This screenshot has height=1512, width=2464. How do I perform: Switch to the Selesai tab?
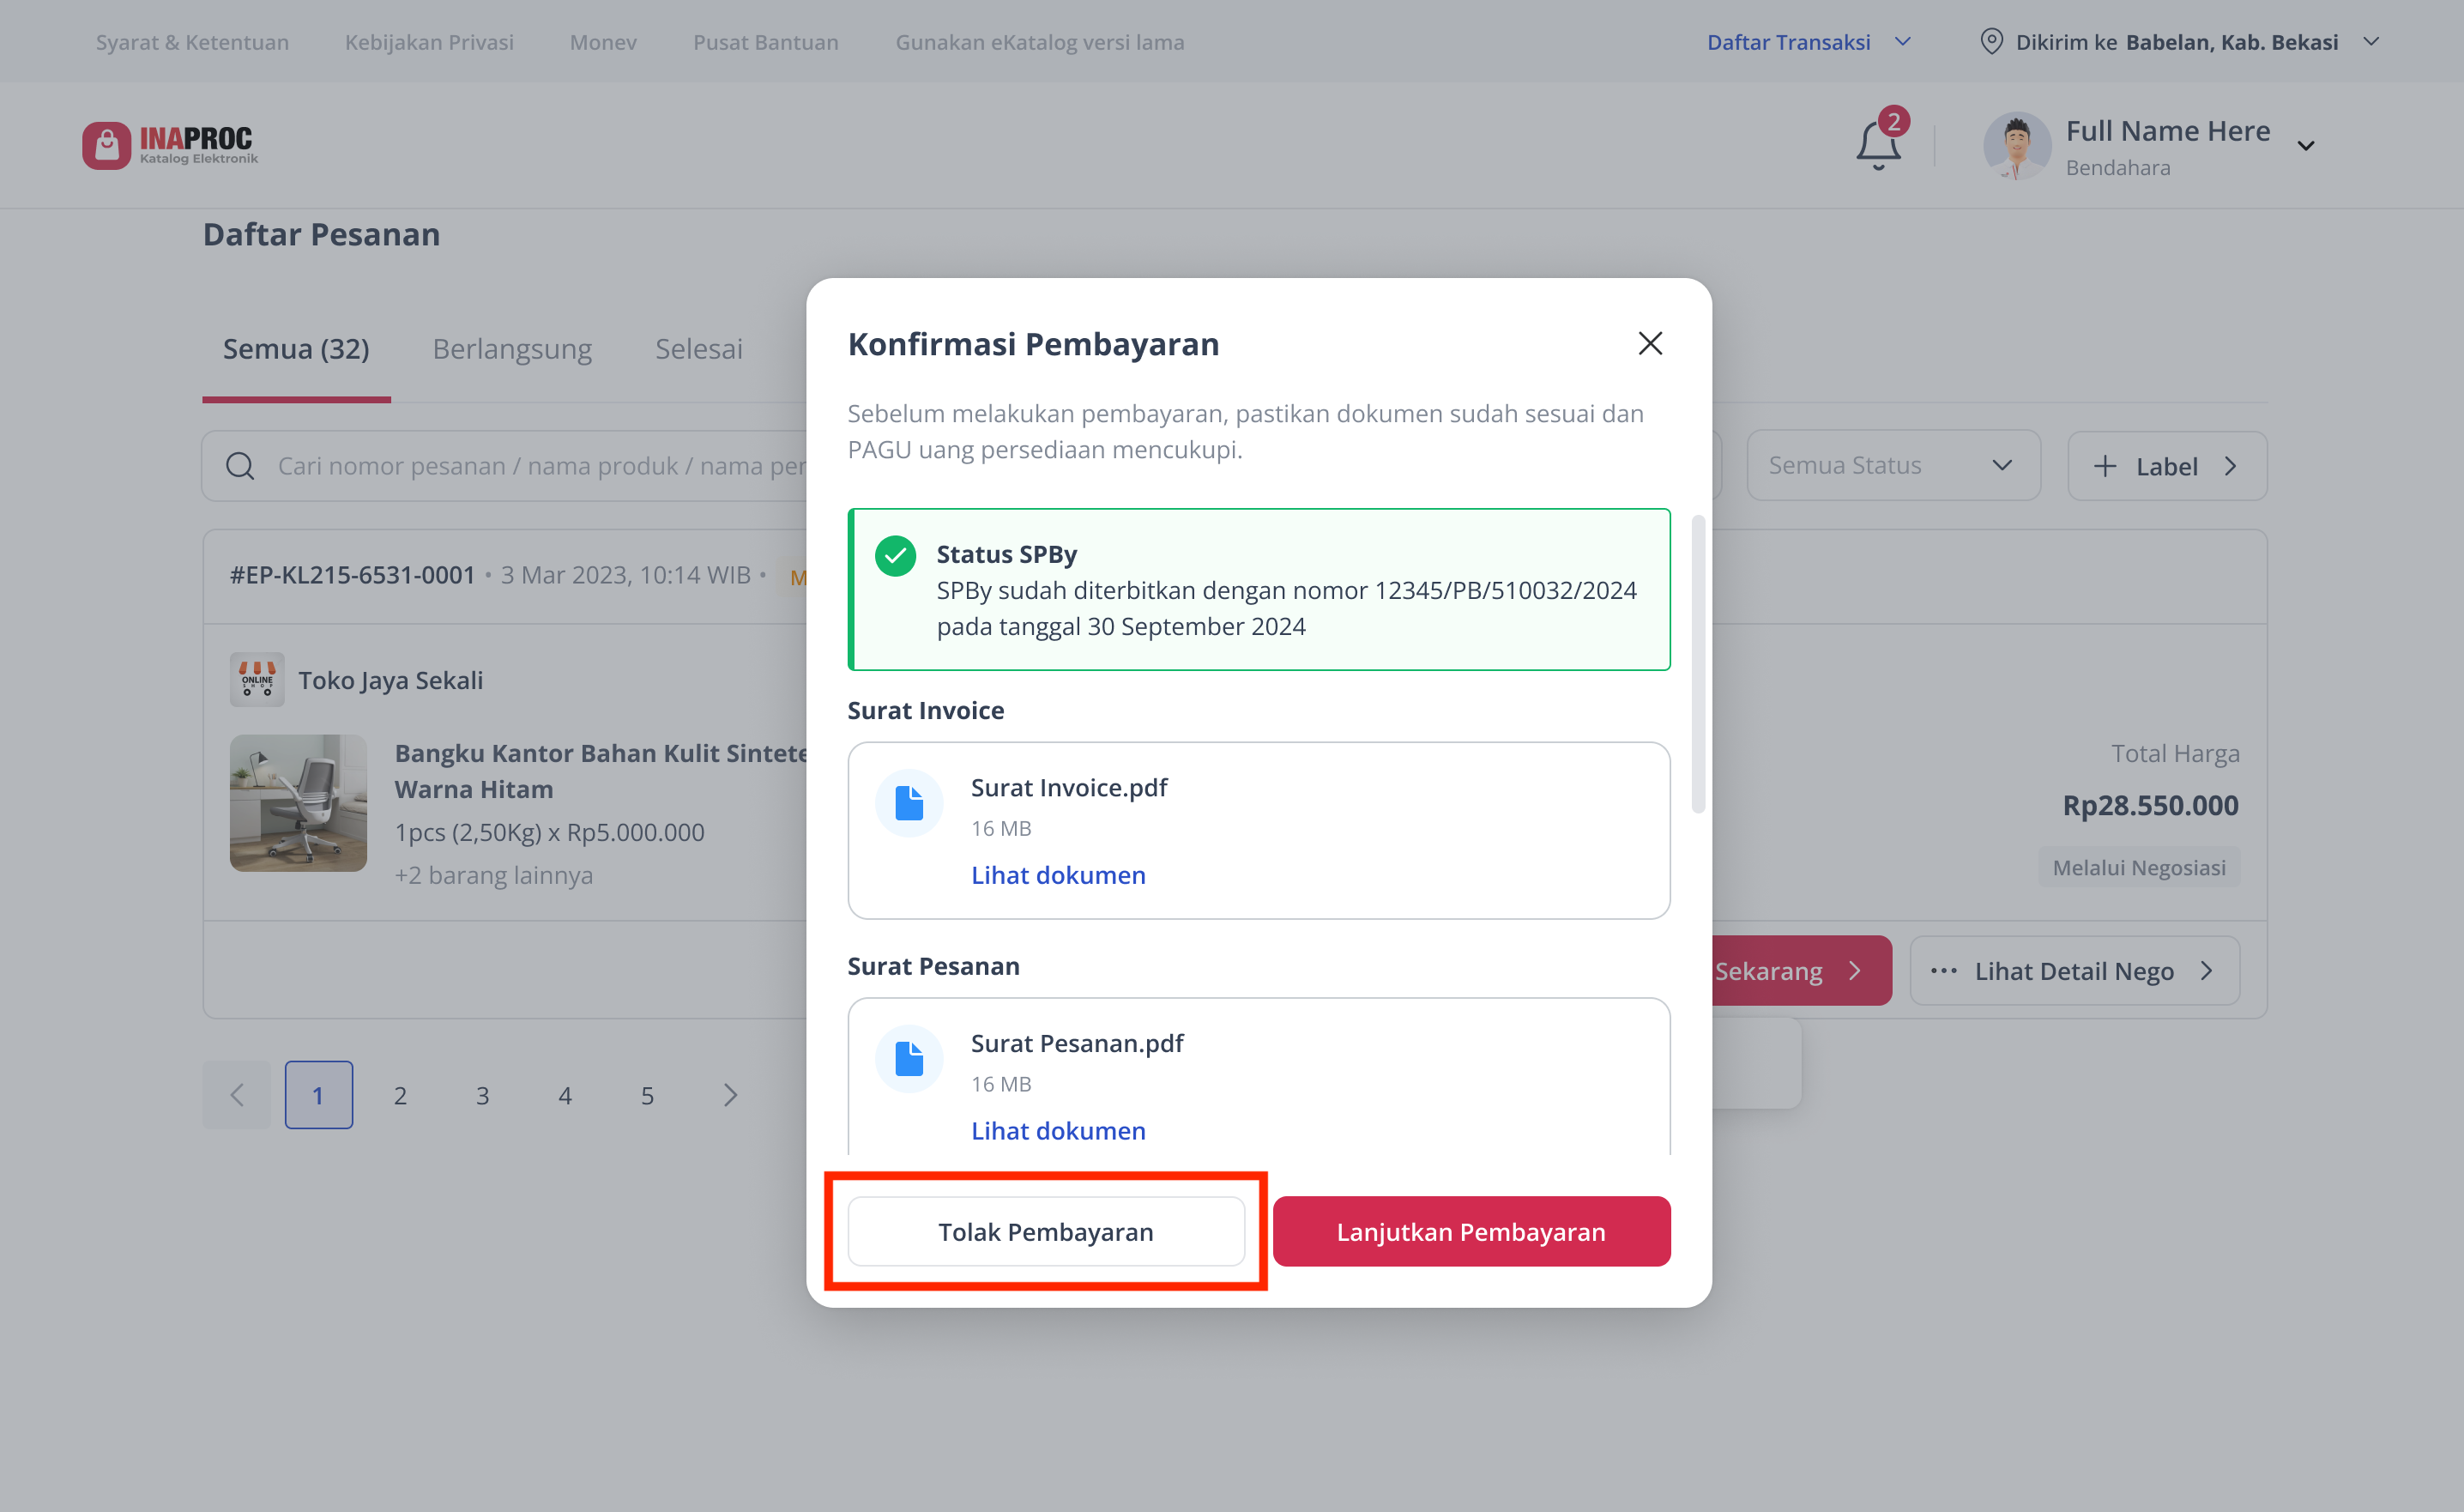(x=699, y=349)
